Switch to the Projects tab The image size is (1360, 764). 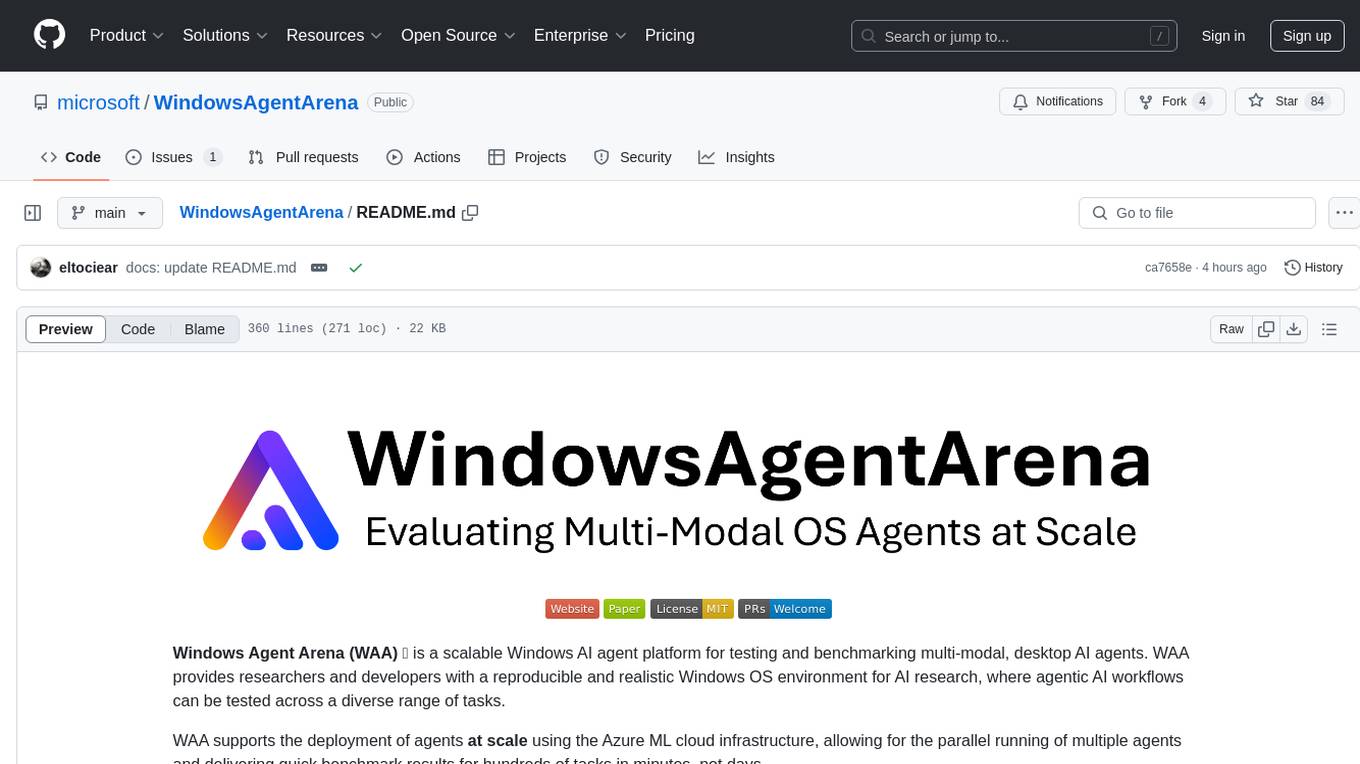pos(527,157)
